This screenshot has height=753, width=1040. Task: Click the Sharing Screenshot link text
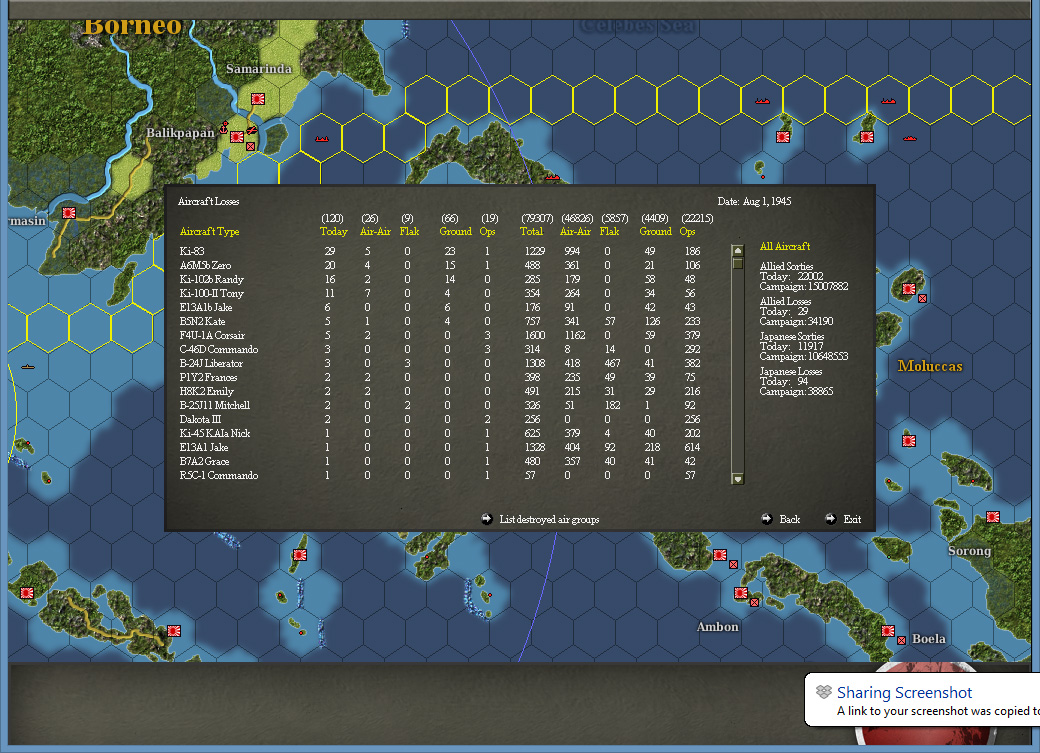(904, 693)
